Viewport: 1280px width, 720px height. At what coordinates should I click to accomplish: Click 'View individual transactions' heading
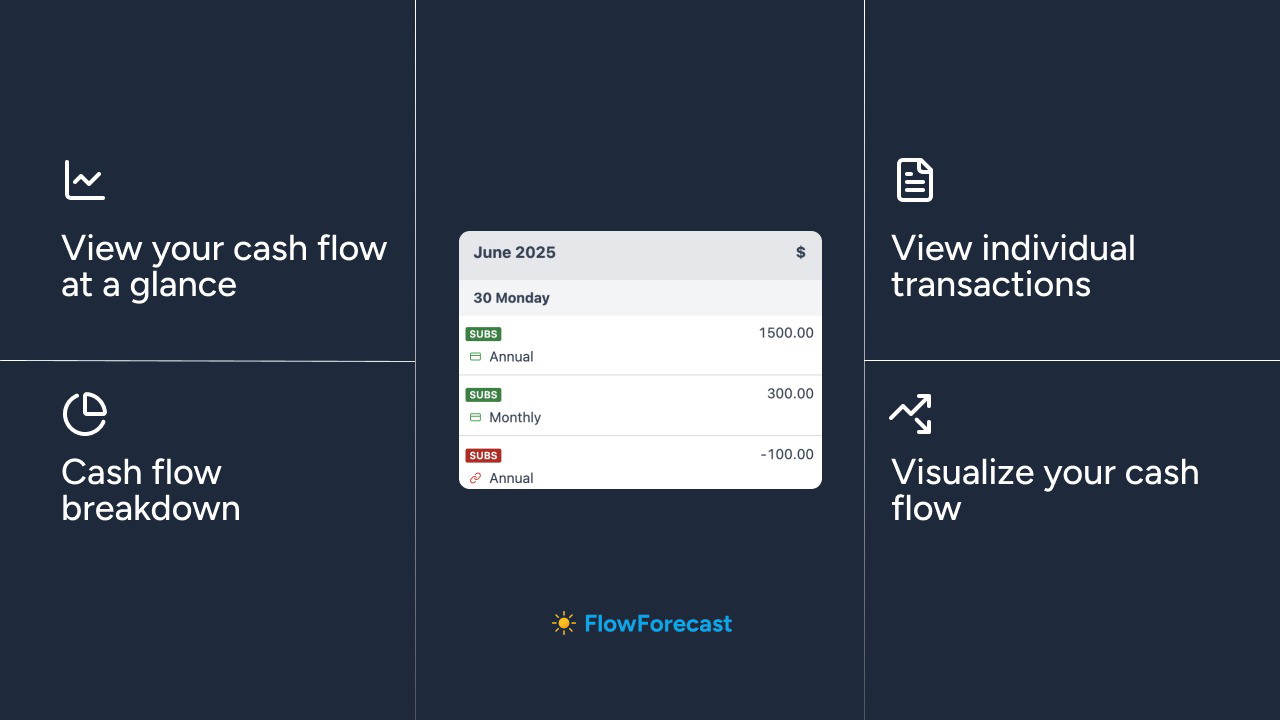1012,266
